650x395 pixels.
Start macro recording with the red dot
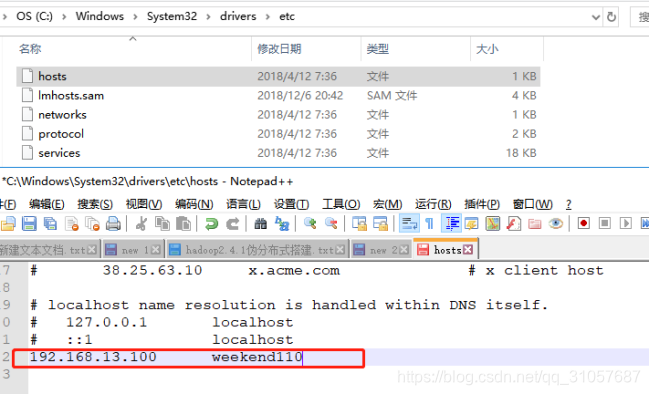click(x=584, y=224)
